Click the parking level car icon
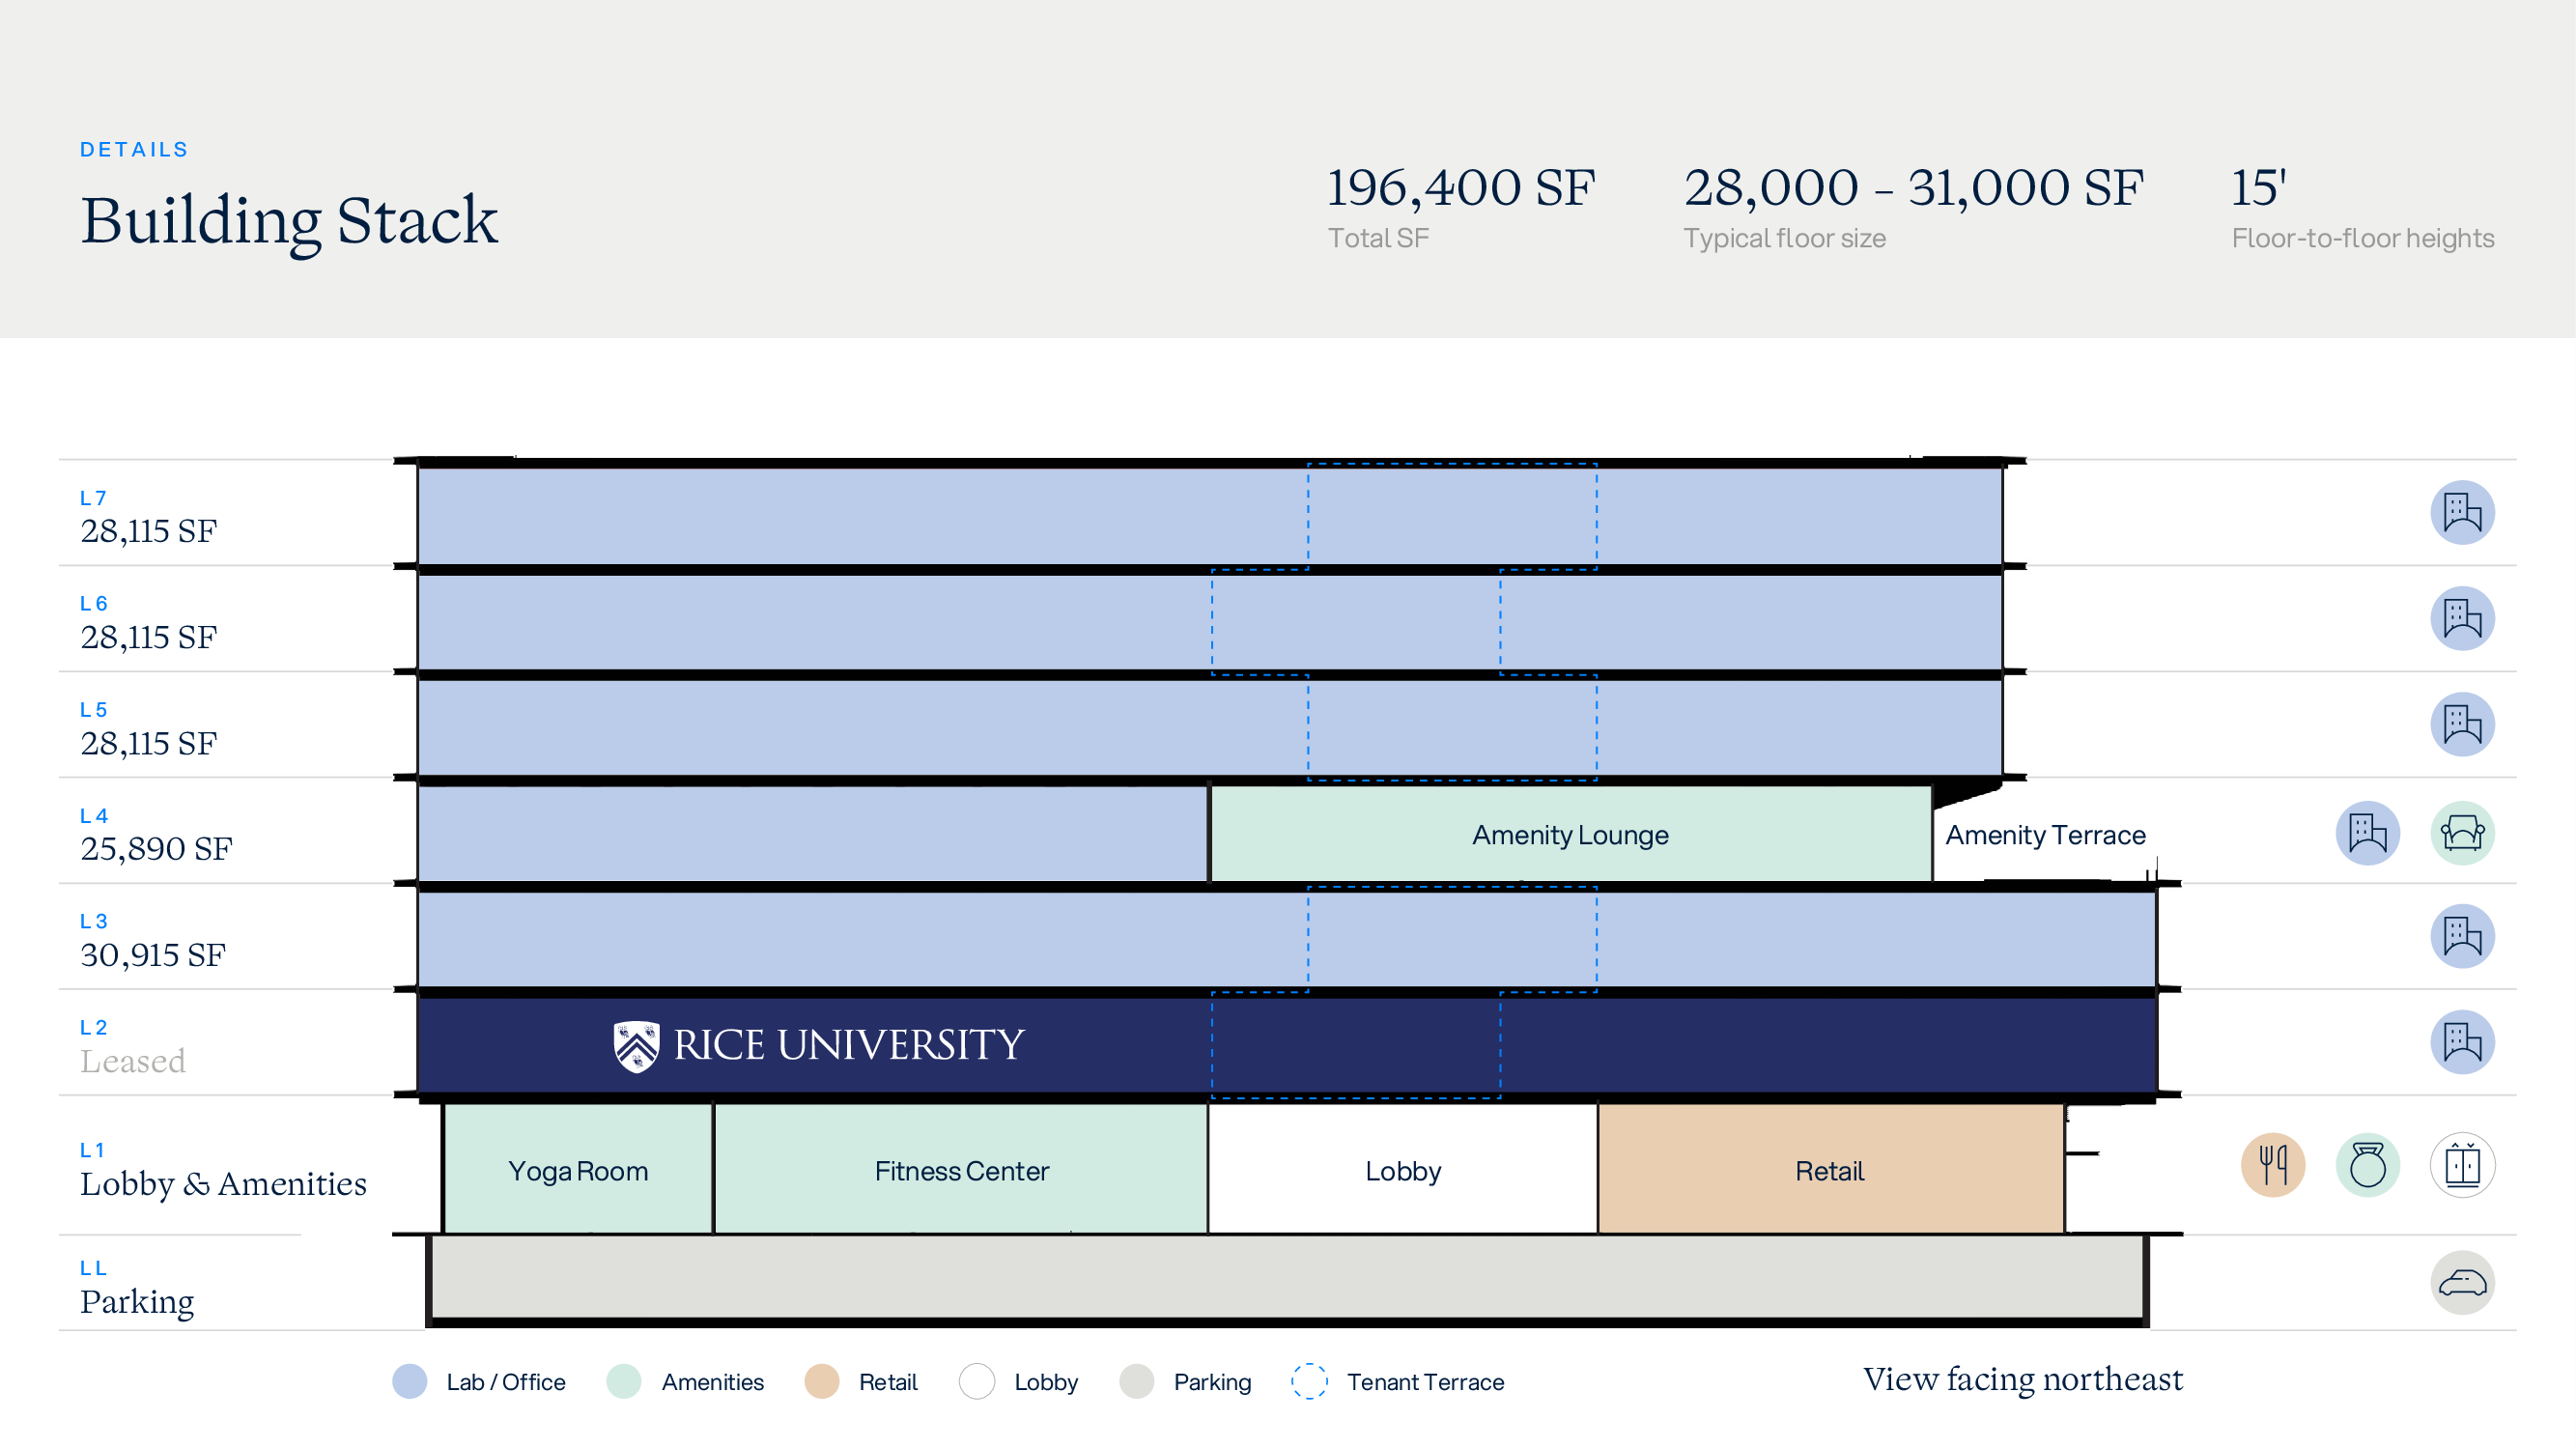 pyautogui.click(x=2461, y=1282)
